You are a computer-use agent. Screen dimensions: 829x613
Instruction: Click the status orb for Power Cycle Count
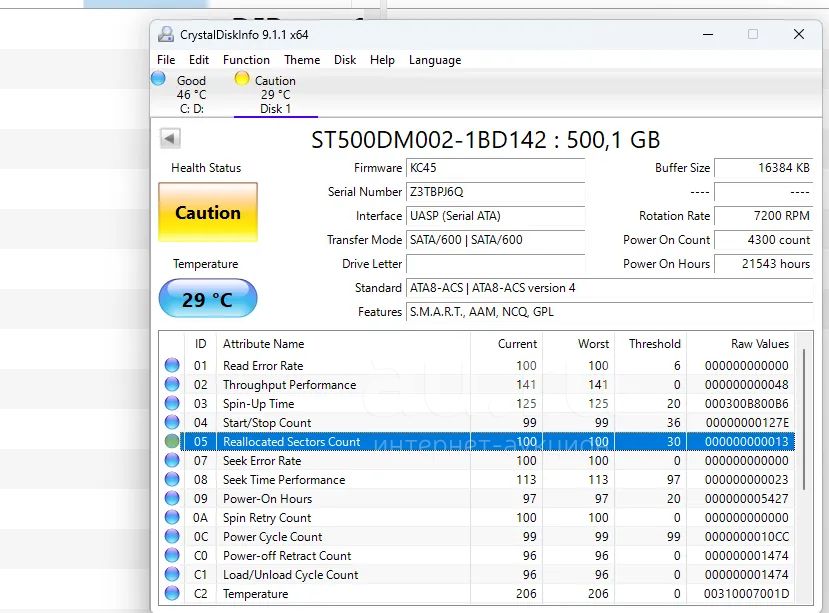pos(172,536)
